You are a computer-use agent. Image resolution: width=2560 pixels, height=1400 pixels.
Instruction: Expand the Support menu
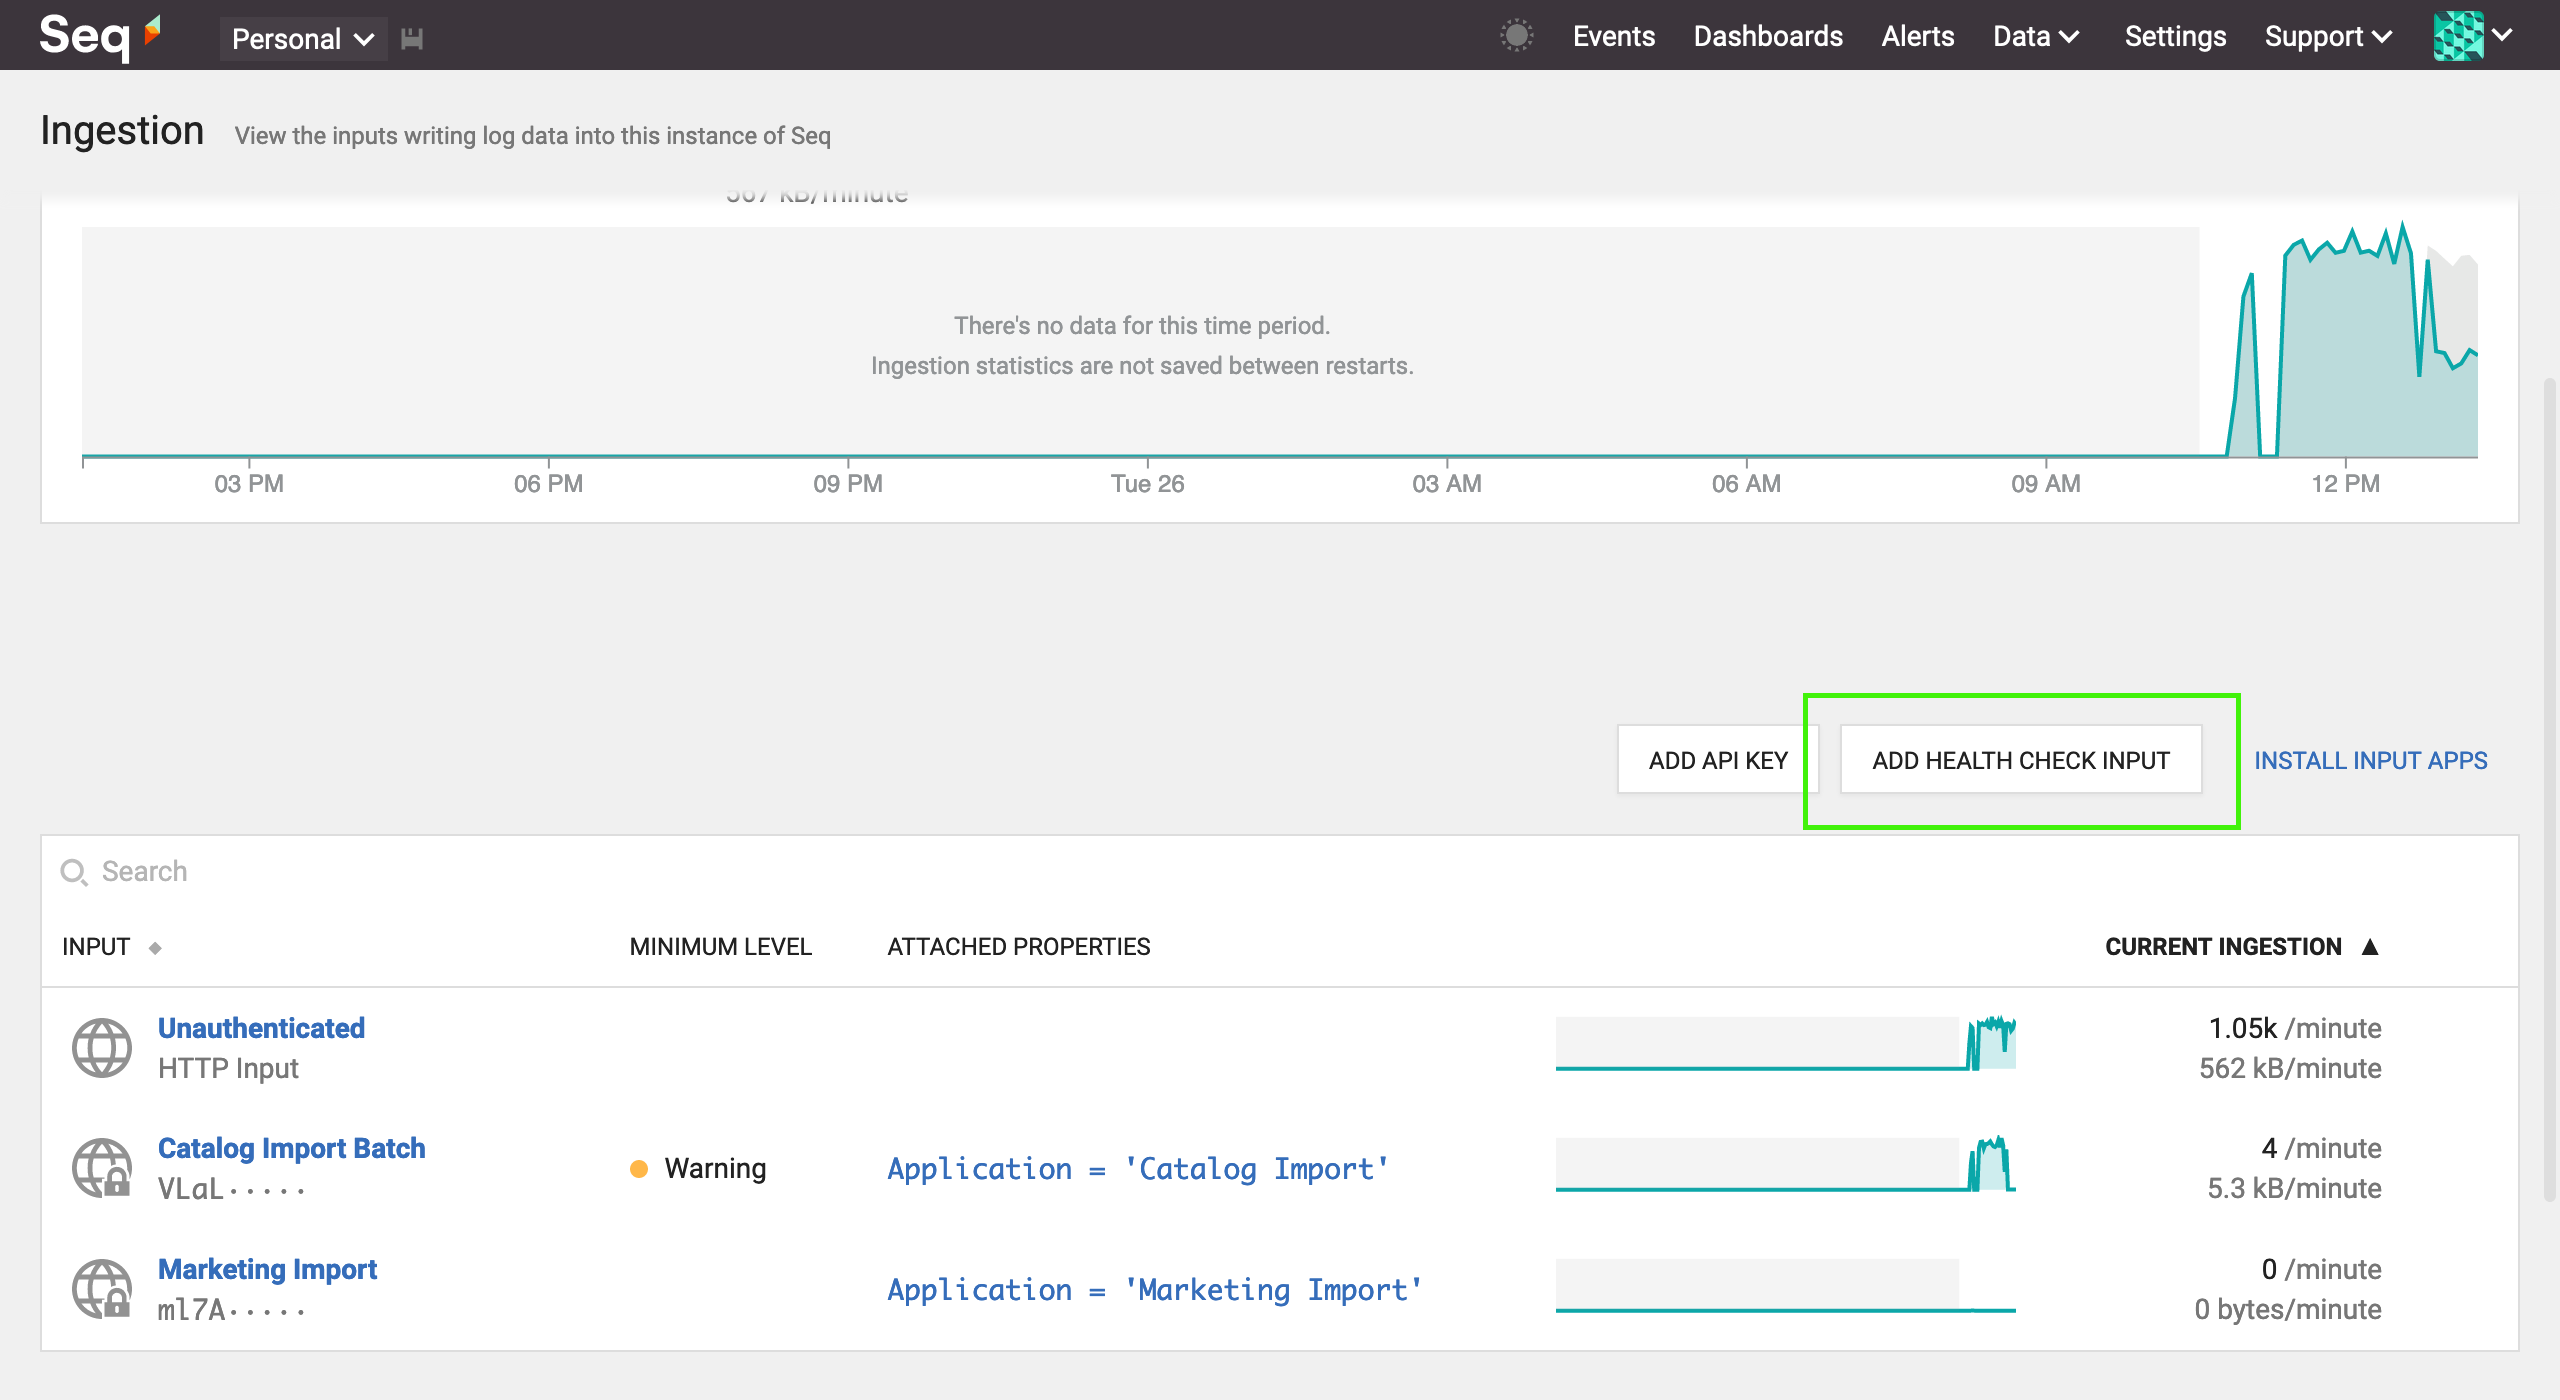point(2327,36)
